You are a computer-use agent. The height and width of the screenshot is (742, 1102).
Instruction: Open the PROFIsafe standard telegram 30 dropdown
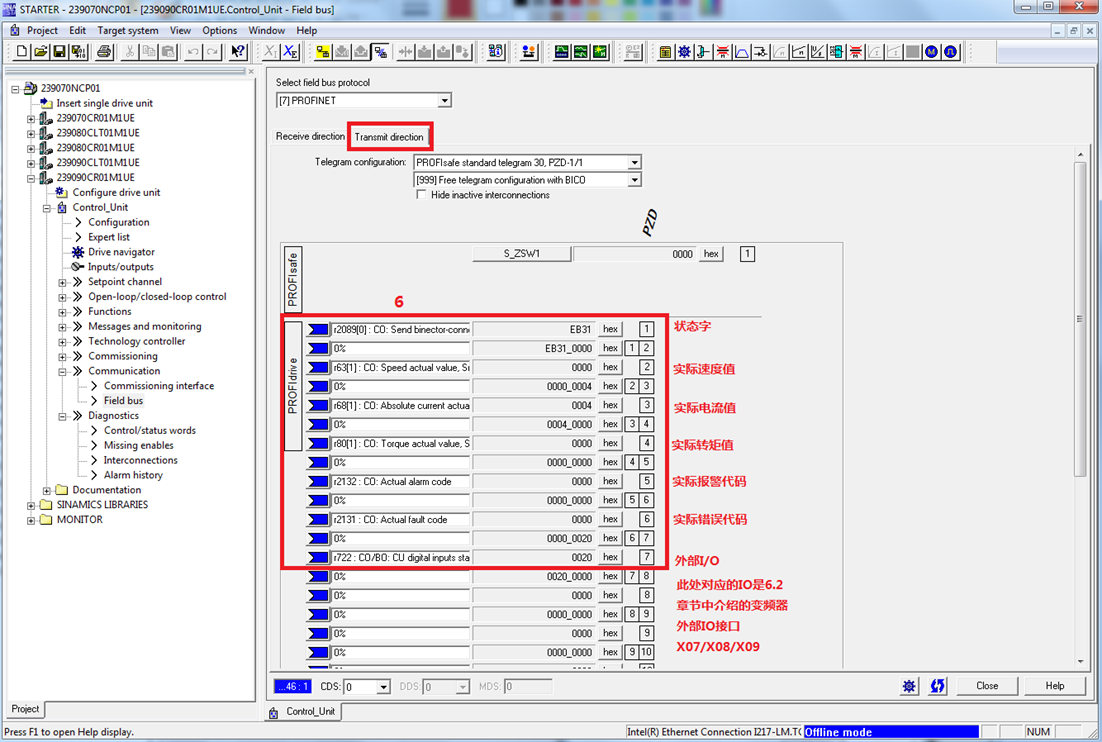pos(633,162)
